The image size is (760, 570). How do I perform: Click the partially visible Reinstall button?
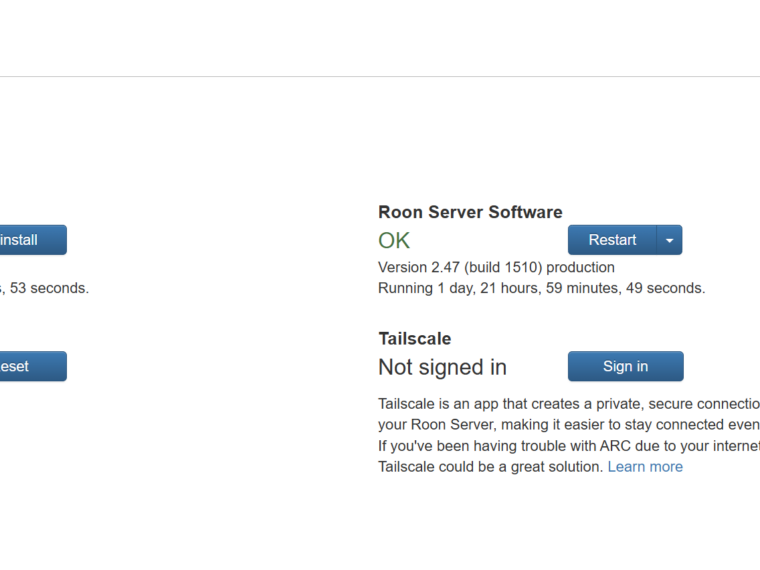point(33,240)
